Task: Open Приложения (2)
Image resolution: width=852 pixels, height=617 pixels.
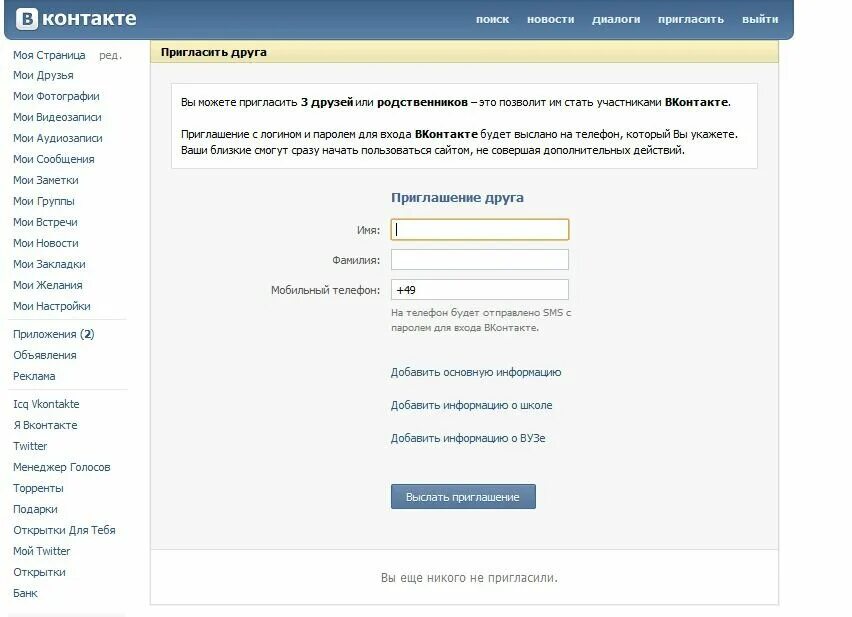Action: 54,334
